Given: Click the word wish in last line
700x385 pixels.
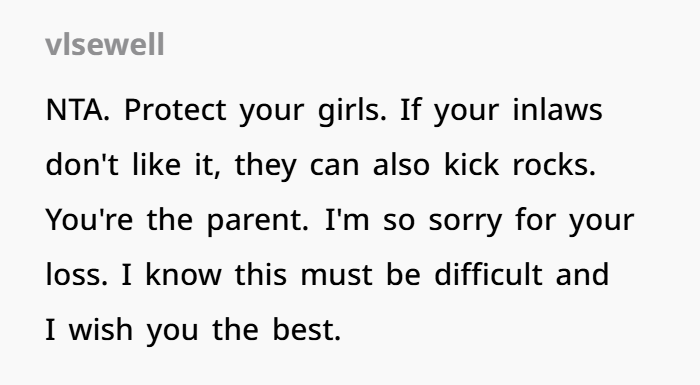Looking at the screenshot, I should (x=101, y=330).
